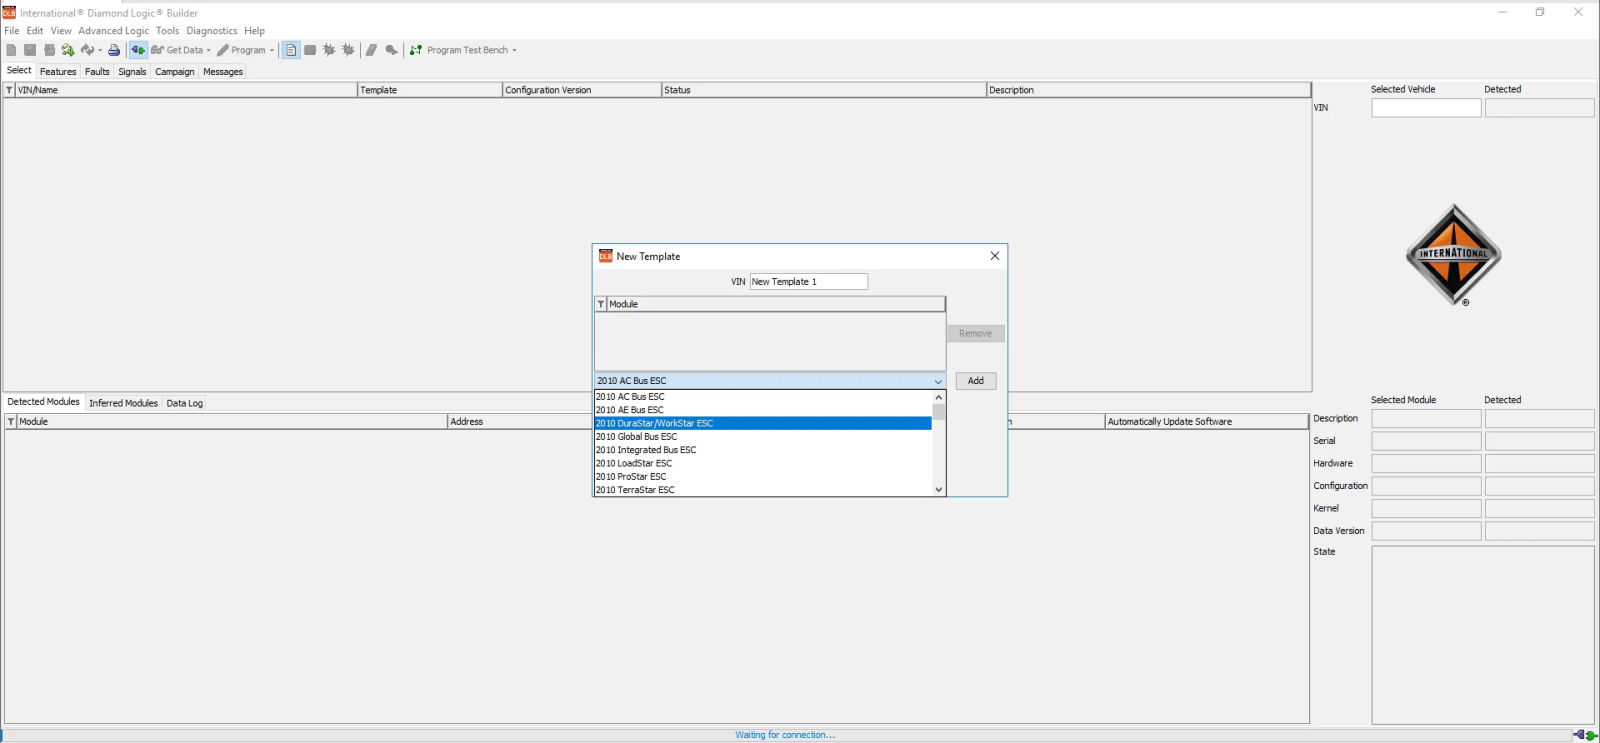Switch to the Features tab
The height and width of the screenshot is (743, 1600).
(58, 72)
